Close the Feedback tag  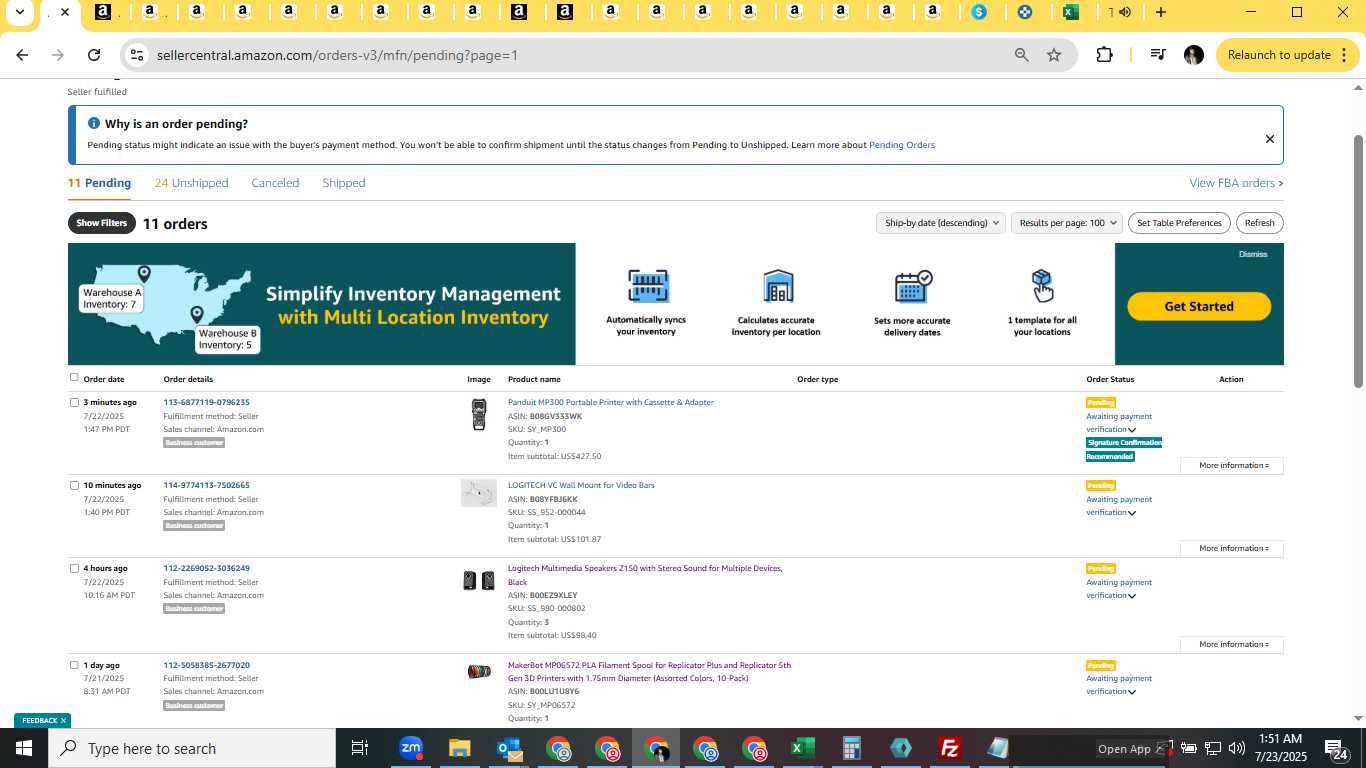click(x=63, y=720)
